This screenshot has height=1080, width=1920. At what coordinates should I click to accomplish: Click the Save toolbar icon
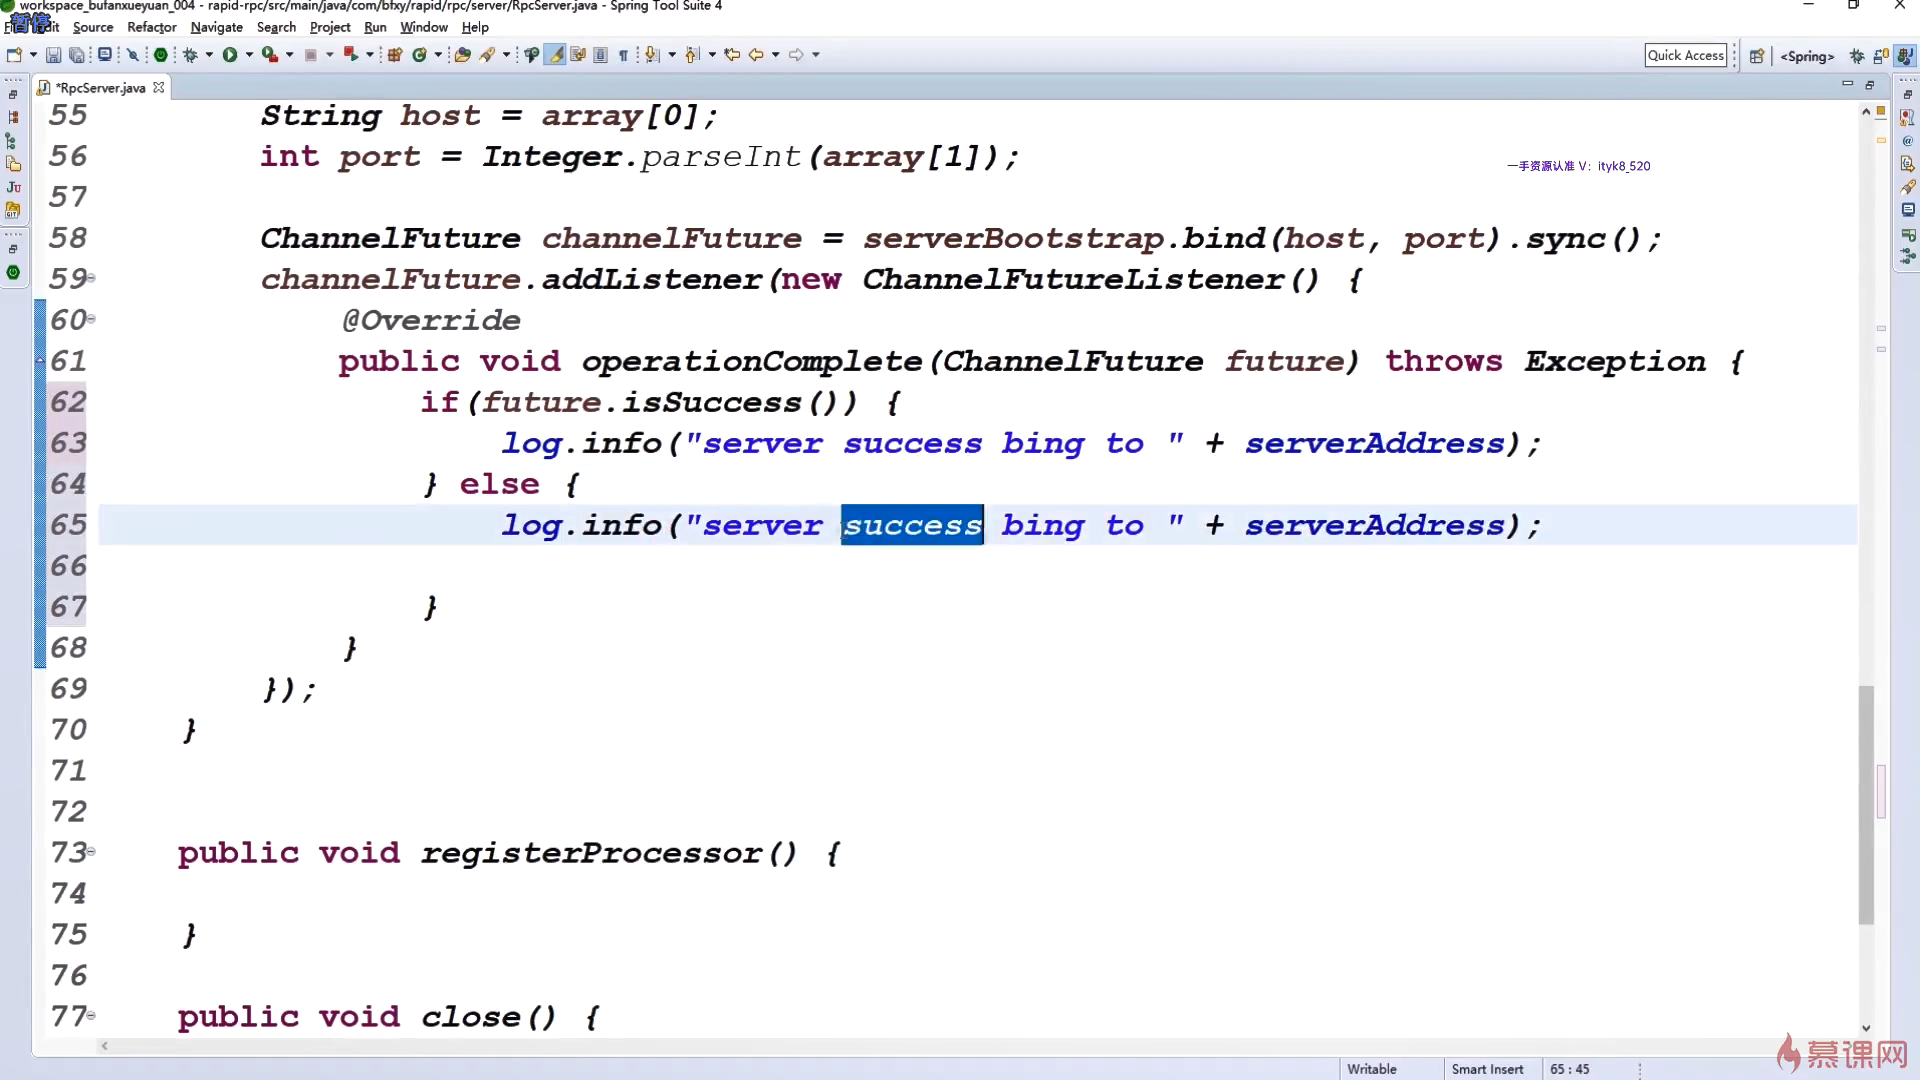click(x=54, y=55)
